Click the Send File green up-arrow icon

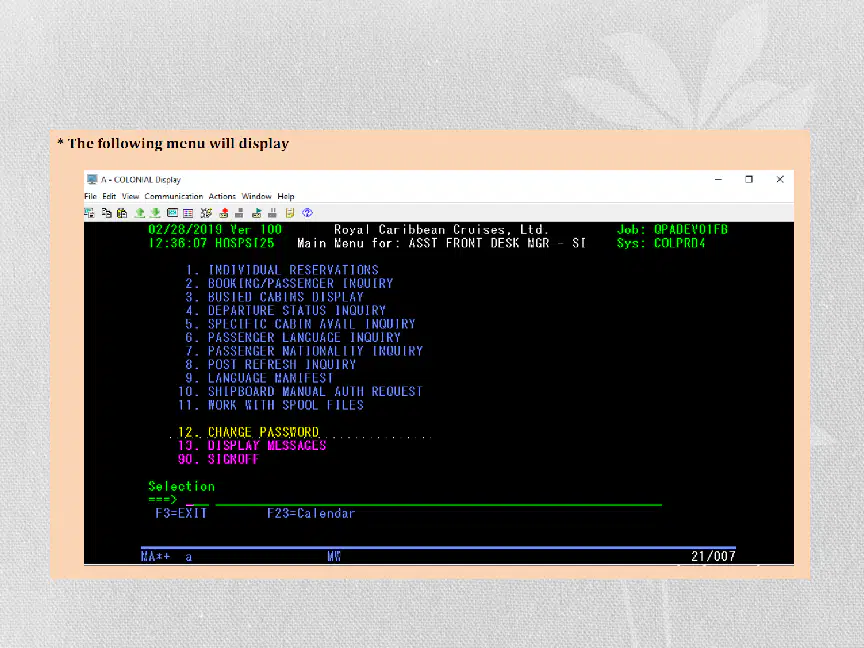pos(140,213)
